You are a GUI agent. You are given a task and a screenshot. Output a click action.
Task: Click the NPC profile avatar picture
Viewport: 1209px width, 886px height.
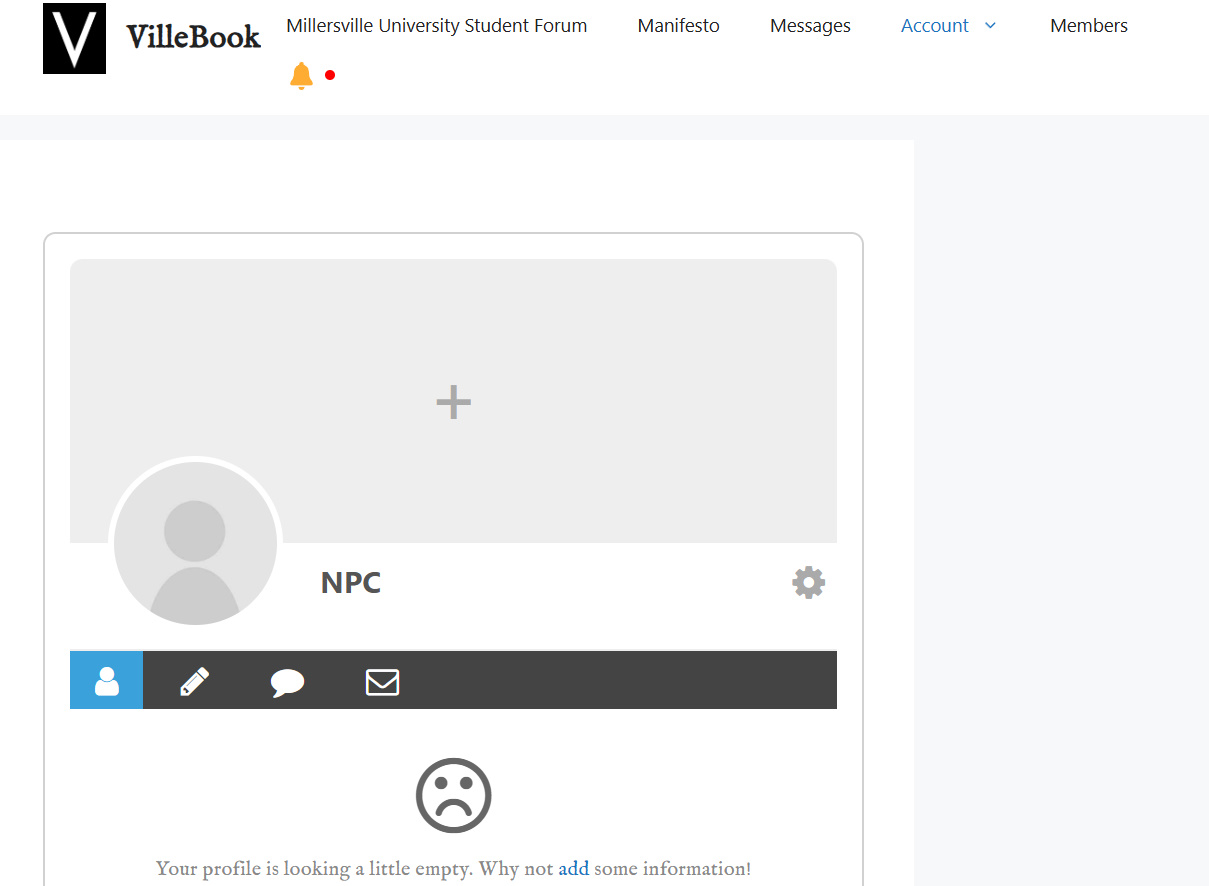point(195,544)
